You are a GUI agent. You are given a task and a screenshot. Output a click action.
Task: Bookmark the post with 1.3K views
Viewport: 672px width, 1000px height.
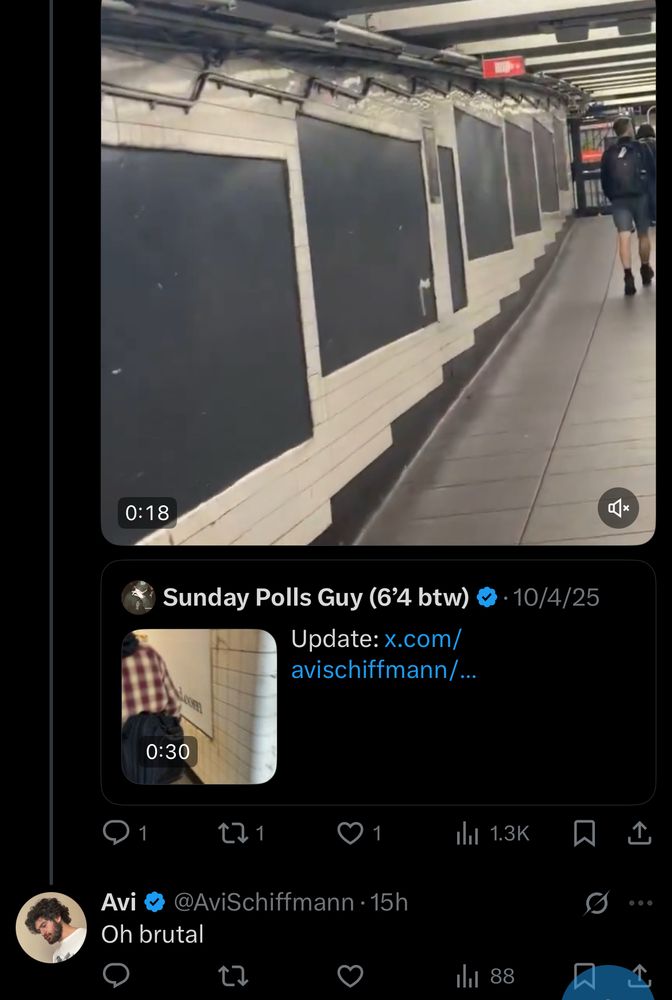click(585, 832)
